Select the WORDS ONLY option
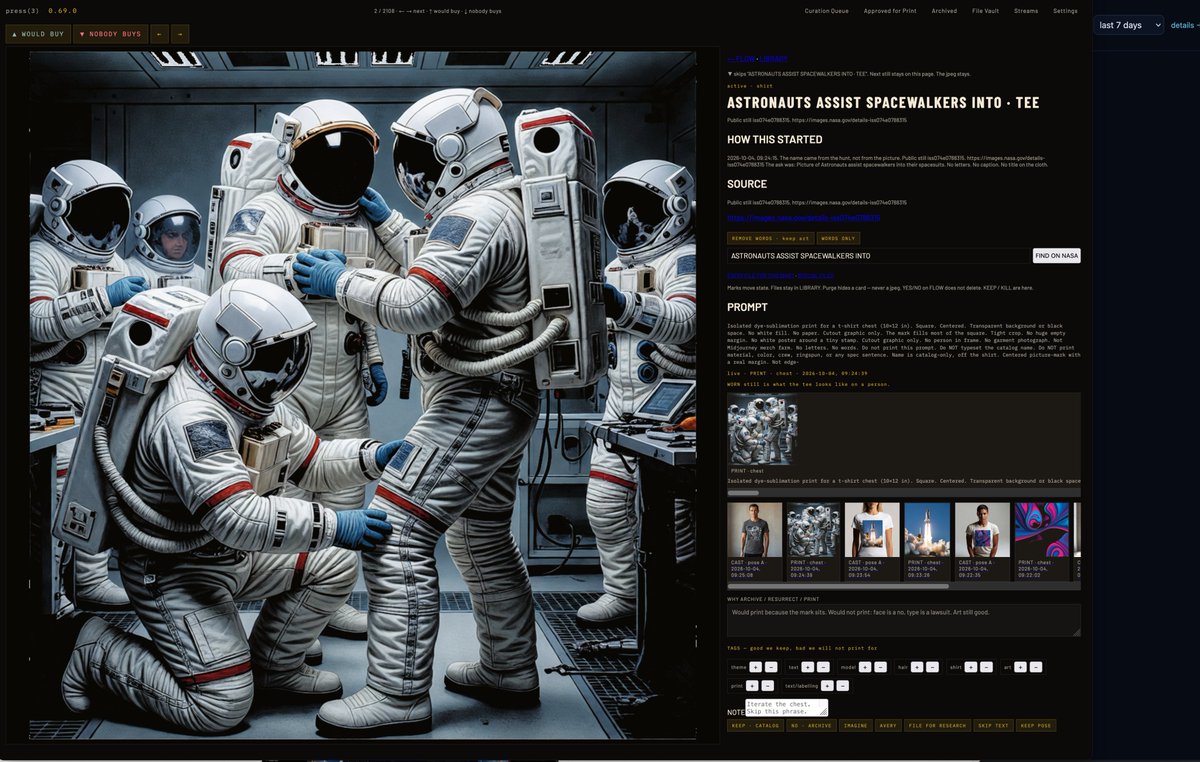The image size is (1200, 762). pos(838,239)
